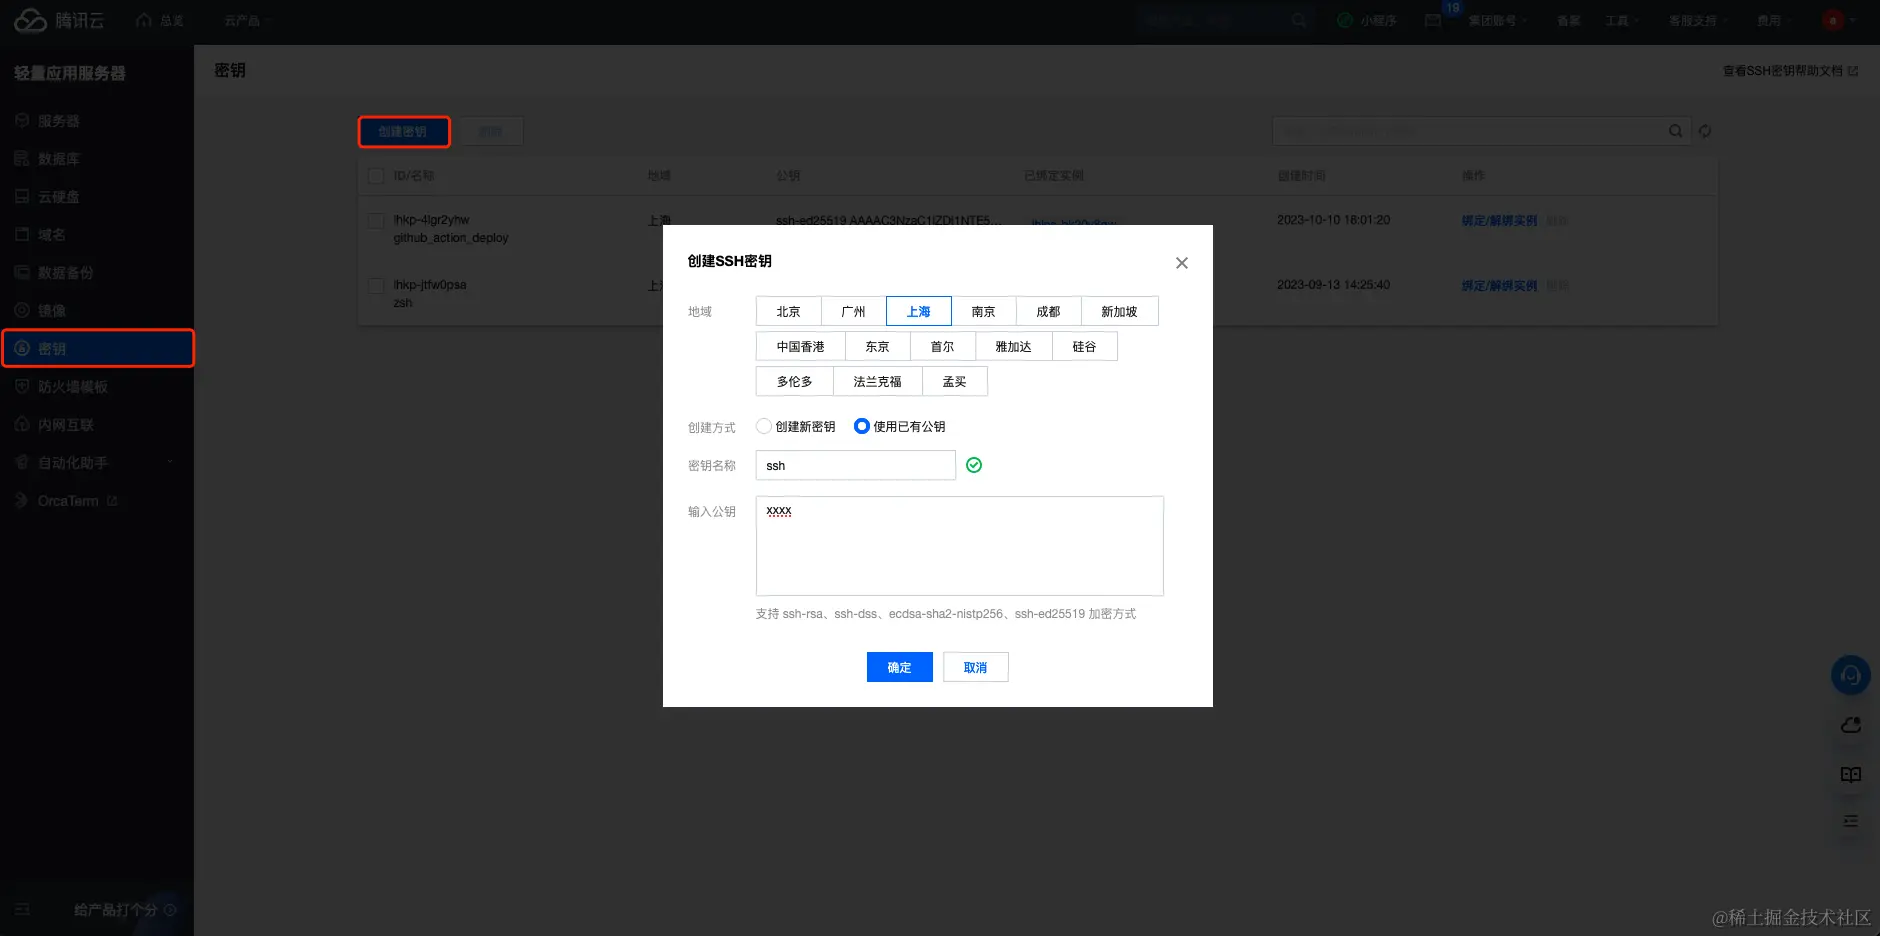The height and width of the screenshot is (936, 1880).
Task: Select the 创建新密钥 radio option
Action: [764, 426]
